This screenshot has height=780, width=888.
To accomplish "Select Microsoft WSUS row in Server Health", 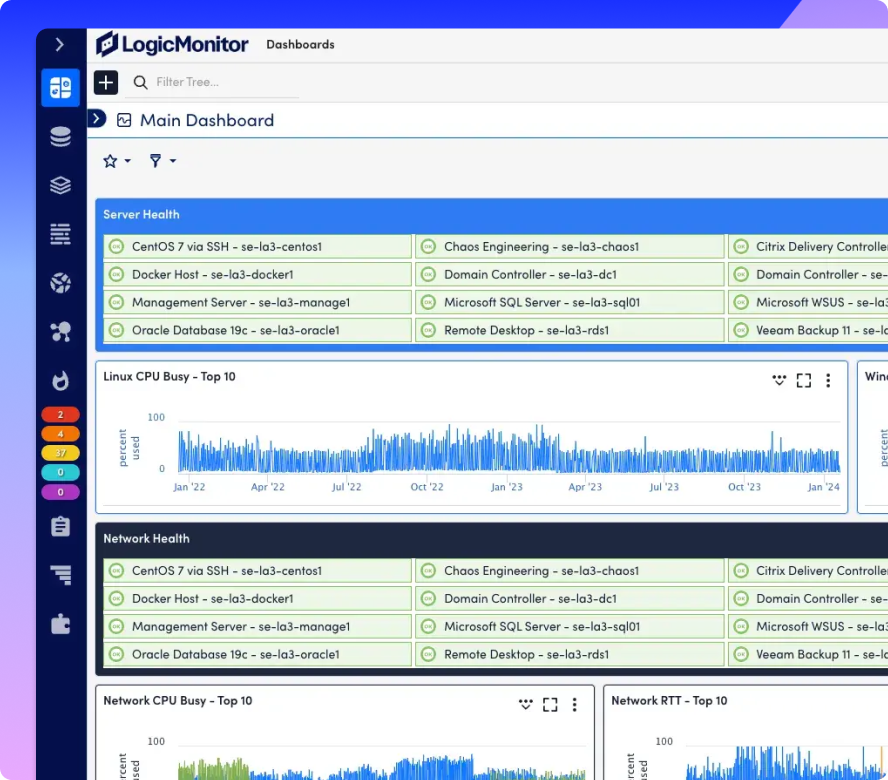I will 808,302.
